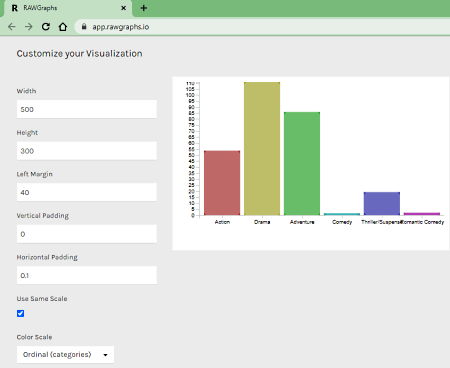Viewport: 450px width, 368px height.
Task: Open the Color Scale Ordinal dropdown
Action: [65, 354]
